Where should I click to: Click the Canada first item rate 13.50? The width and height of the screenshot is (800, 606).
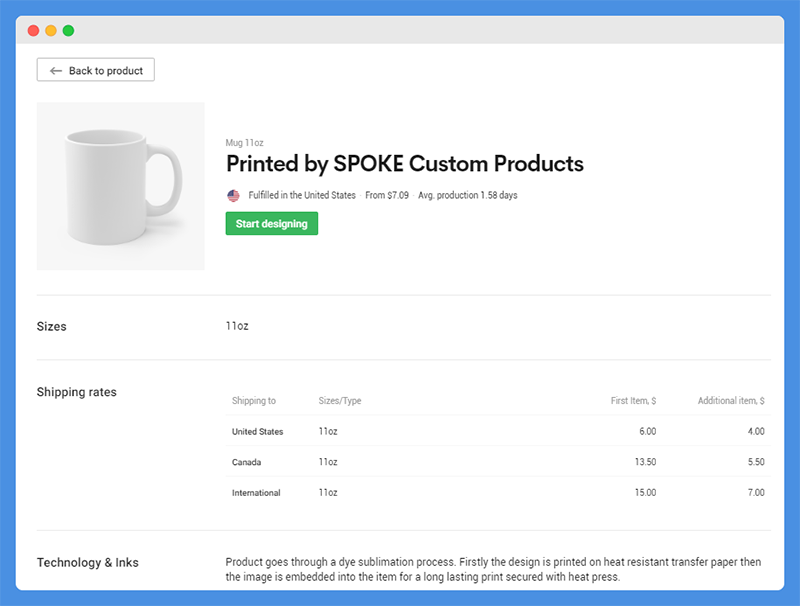tap(645, 462)
